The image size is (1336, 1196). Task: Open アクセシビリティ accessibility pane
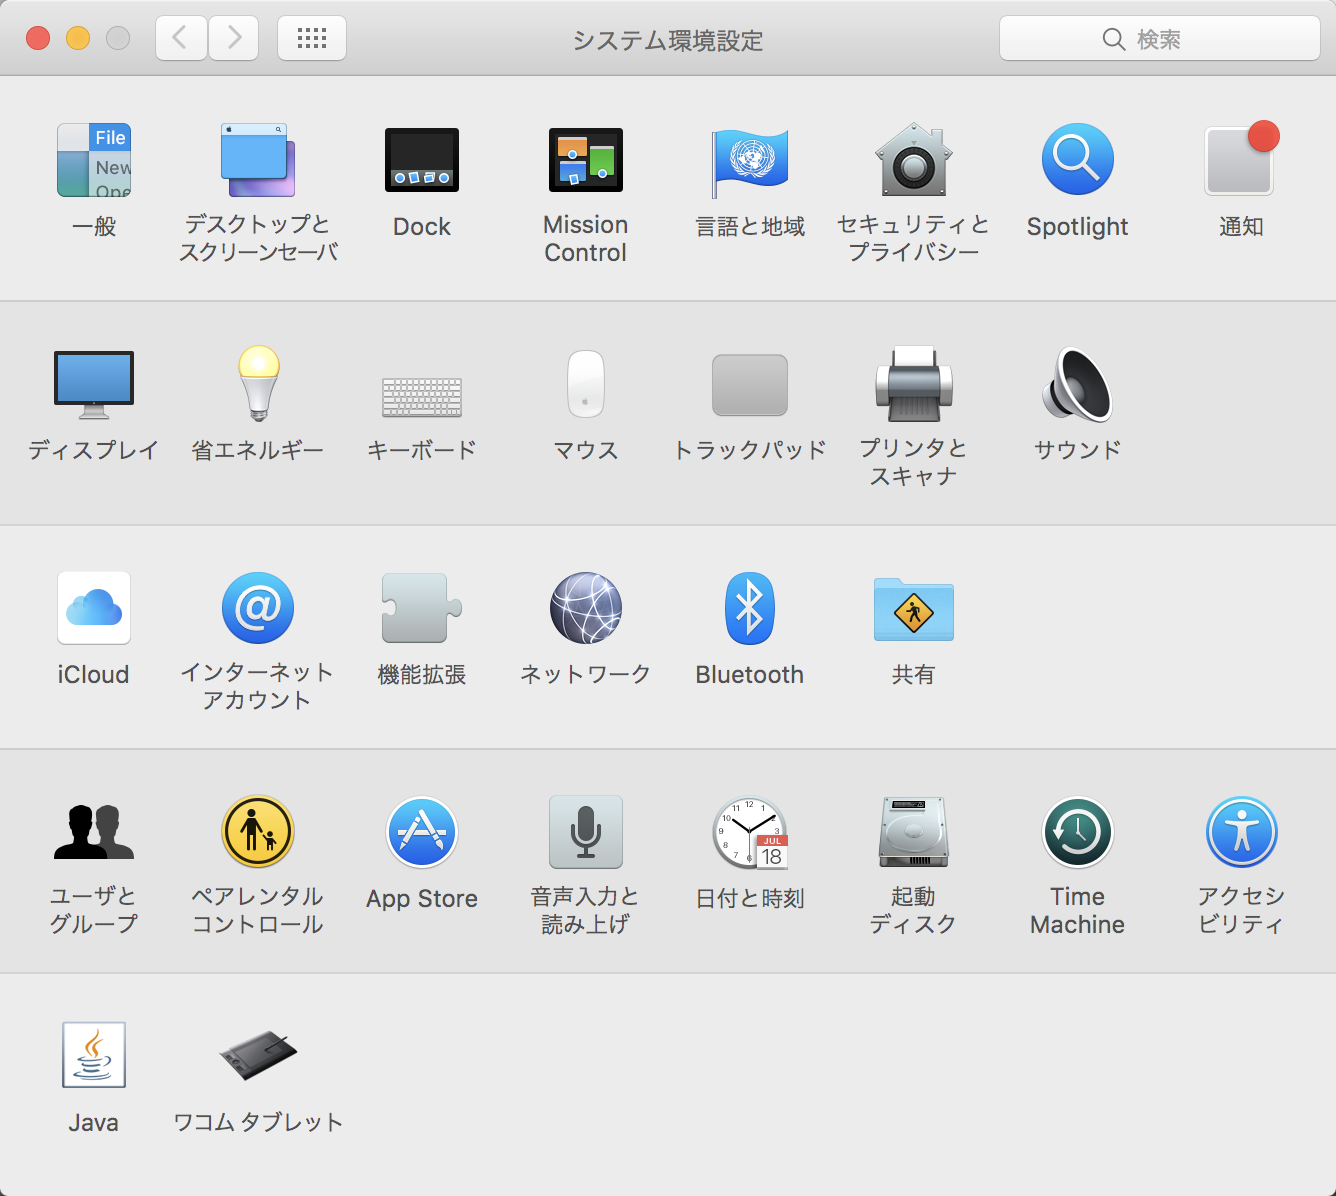click(x=1242, y=832)
